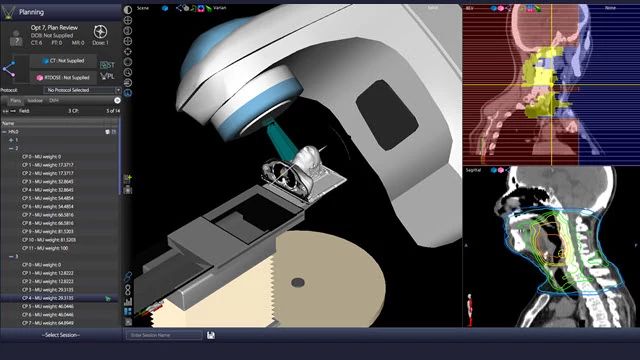Screen dimensions: 640x360
Task: Click the Opt 7, Plan Review title
Action: coord(54,28)
